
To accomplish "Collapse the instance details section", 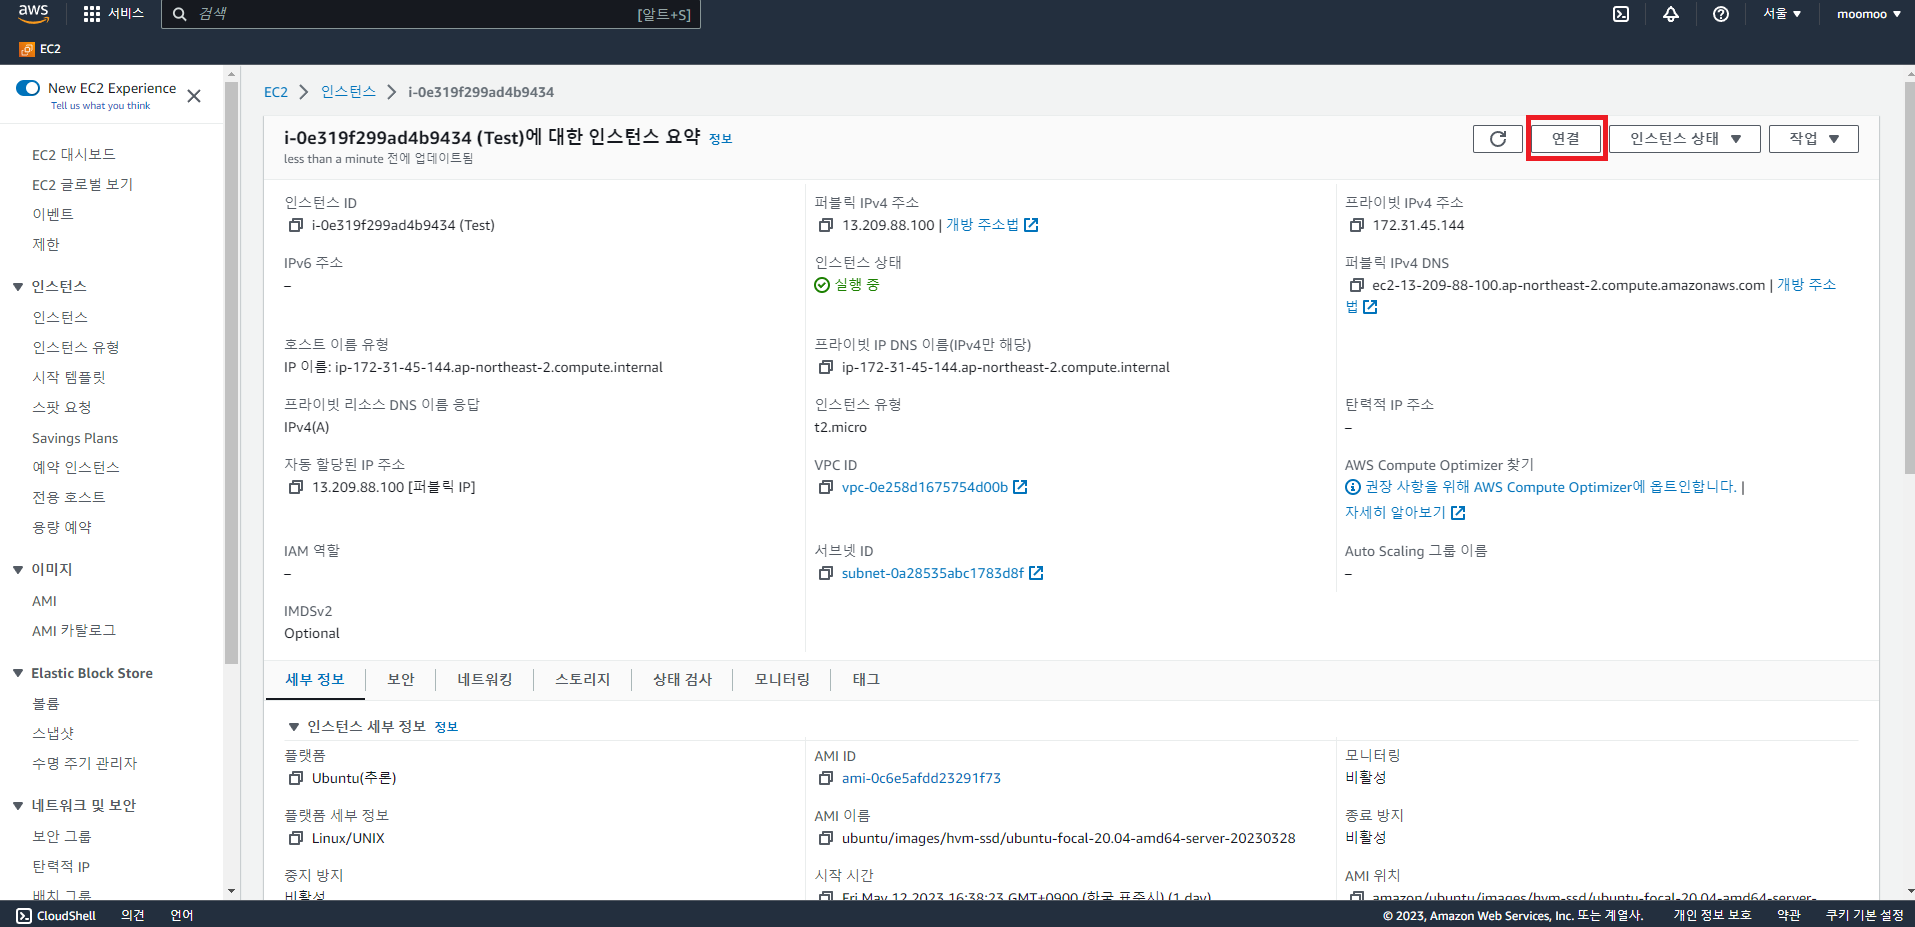I will click(294, 727).
